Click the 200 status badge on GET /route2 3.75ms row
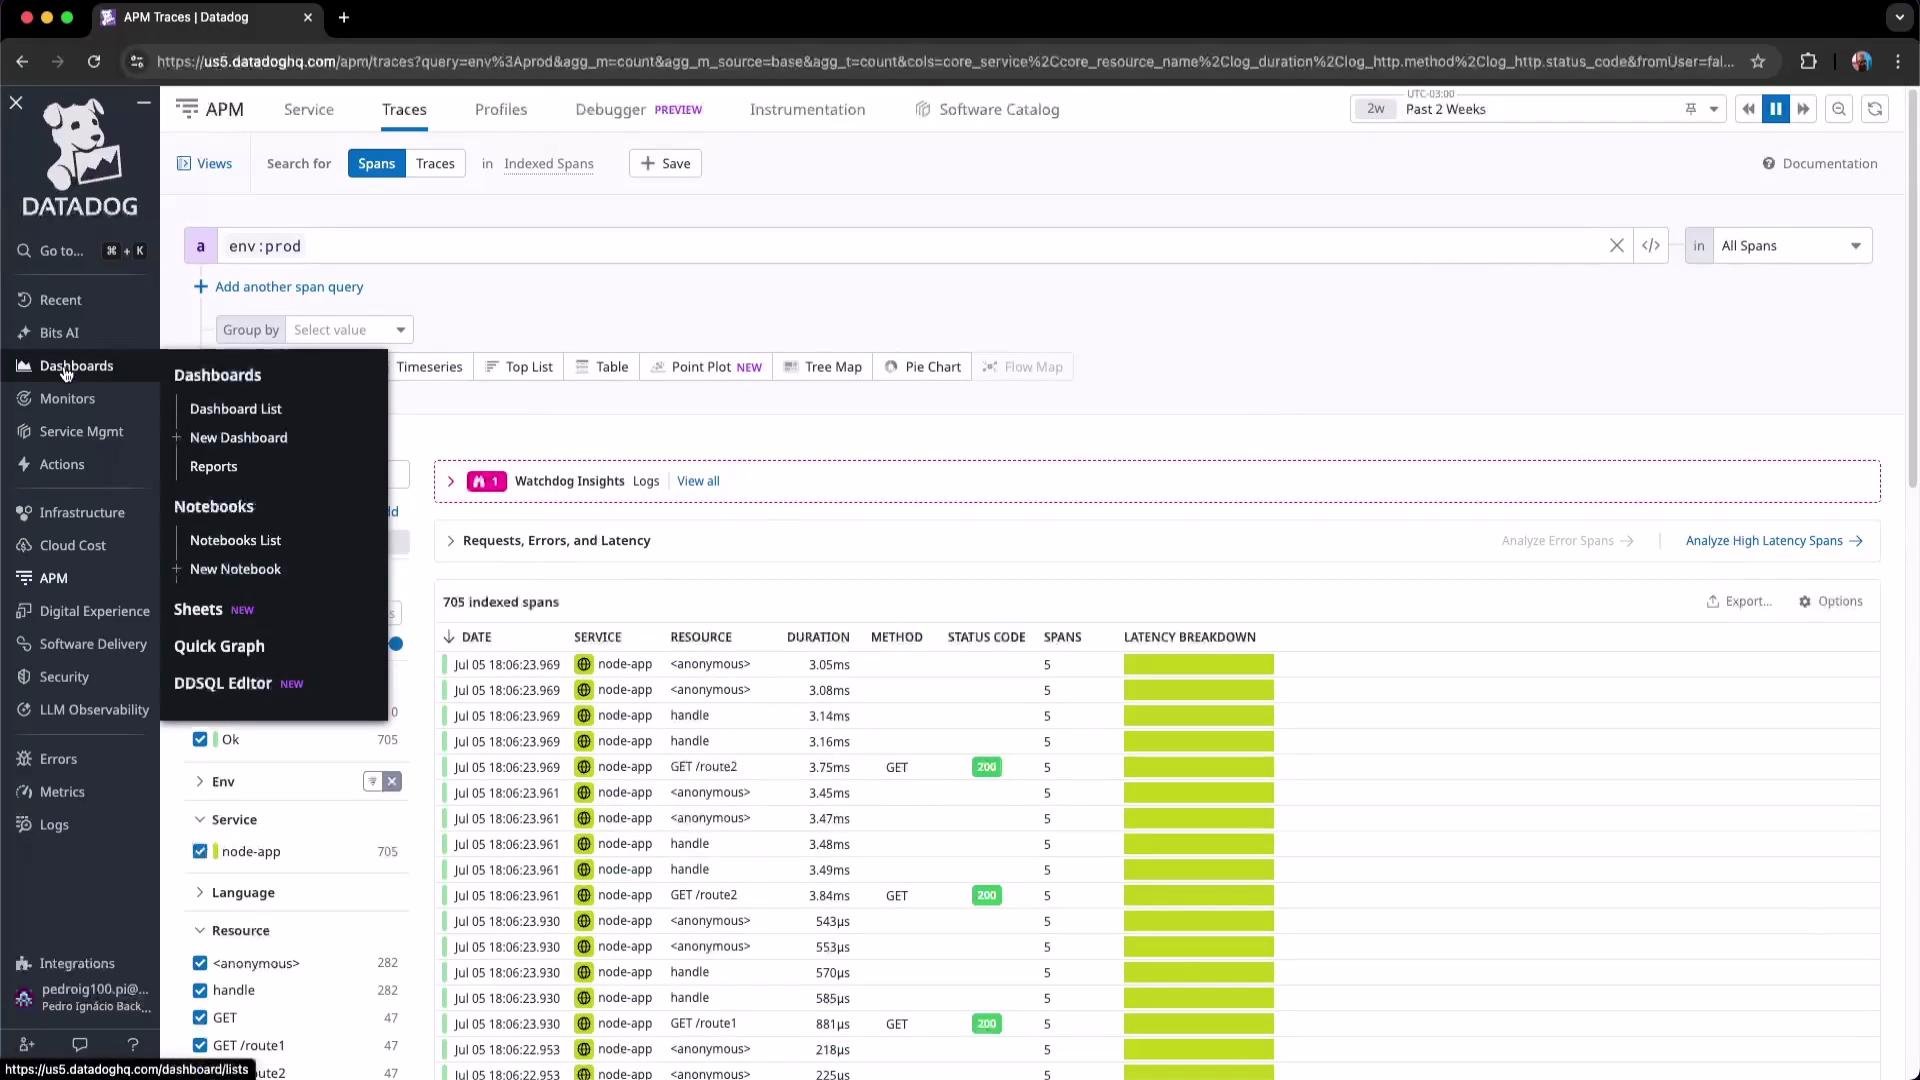 (986, 768)
